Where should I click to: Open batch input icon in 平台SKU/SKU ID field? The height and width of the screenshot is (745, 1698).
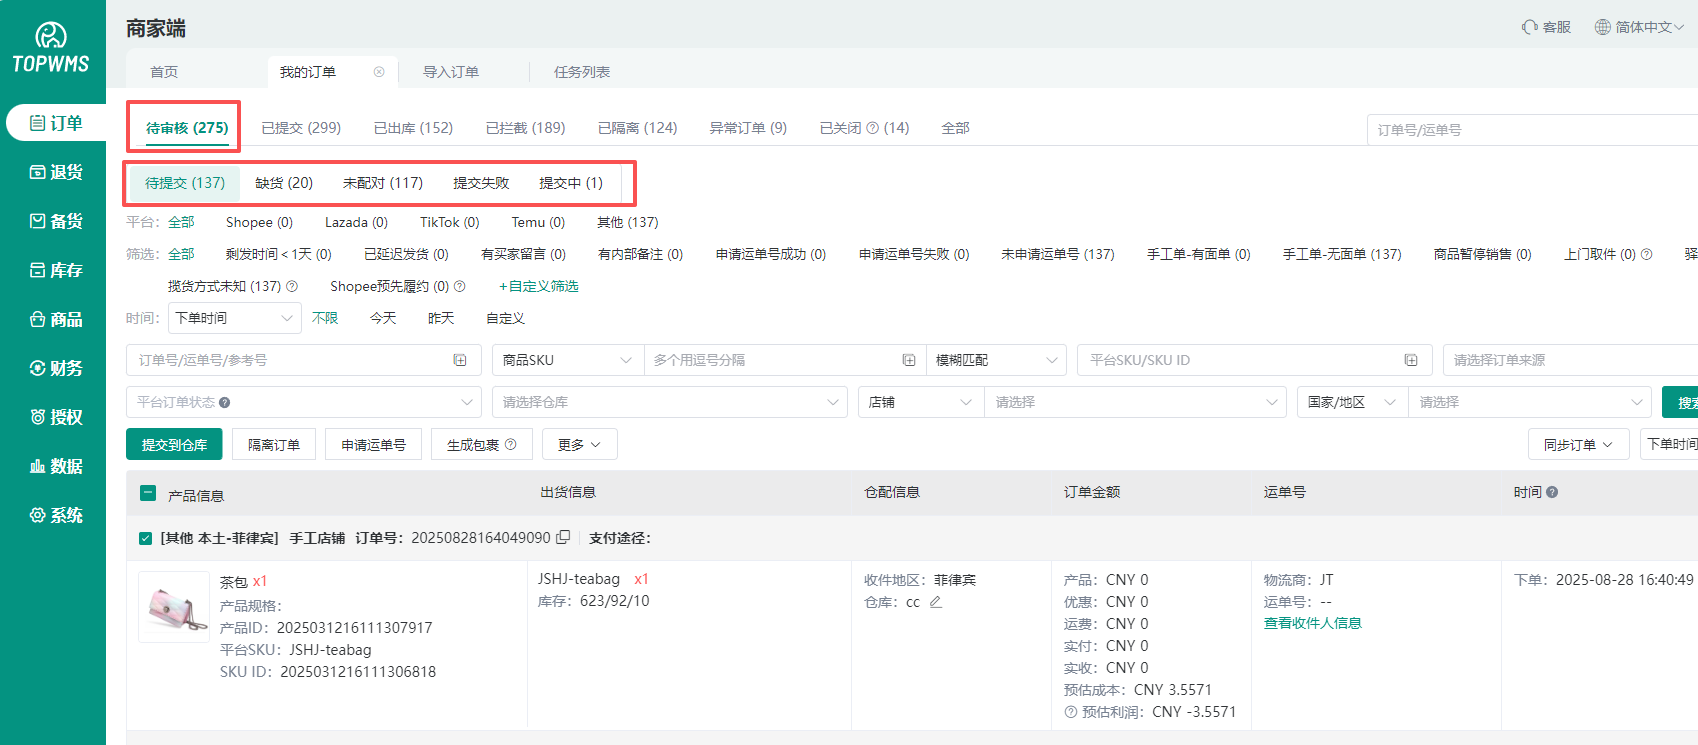pyautogui.click(x=1411, y=360)
